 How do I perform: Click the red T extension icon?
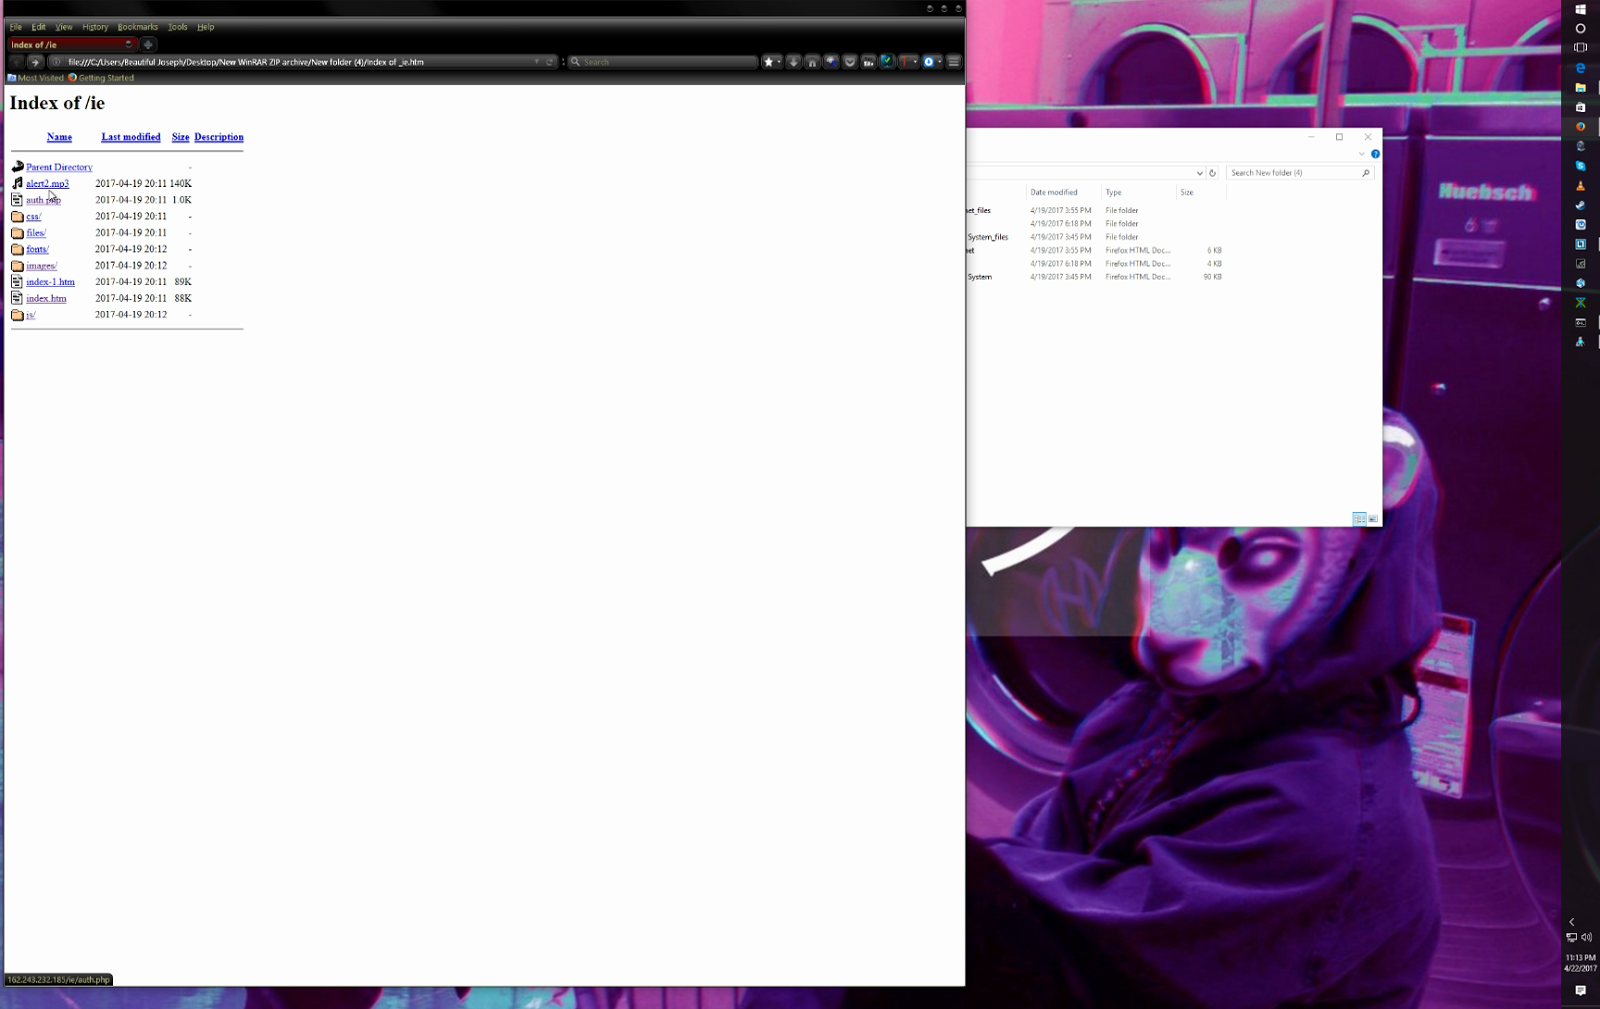[x=906, y=62]
